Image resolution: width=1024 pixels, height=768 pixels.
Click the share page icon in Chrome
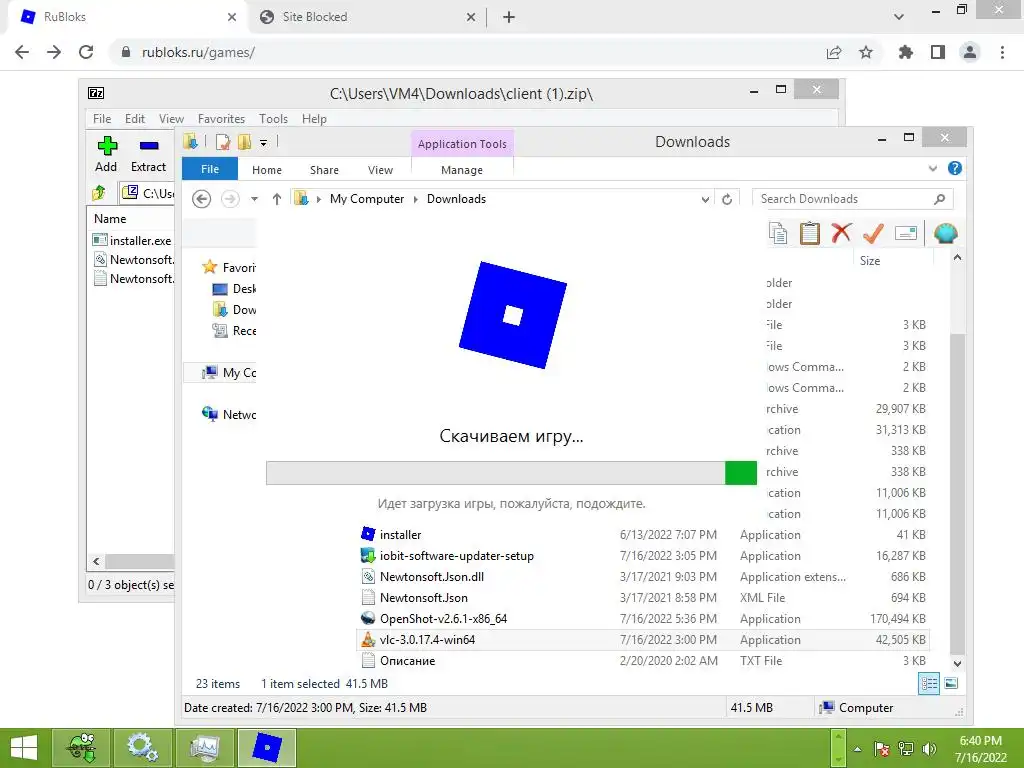[x=834, y=52]
